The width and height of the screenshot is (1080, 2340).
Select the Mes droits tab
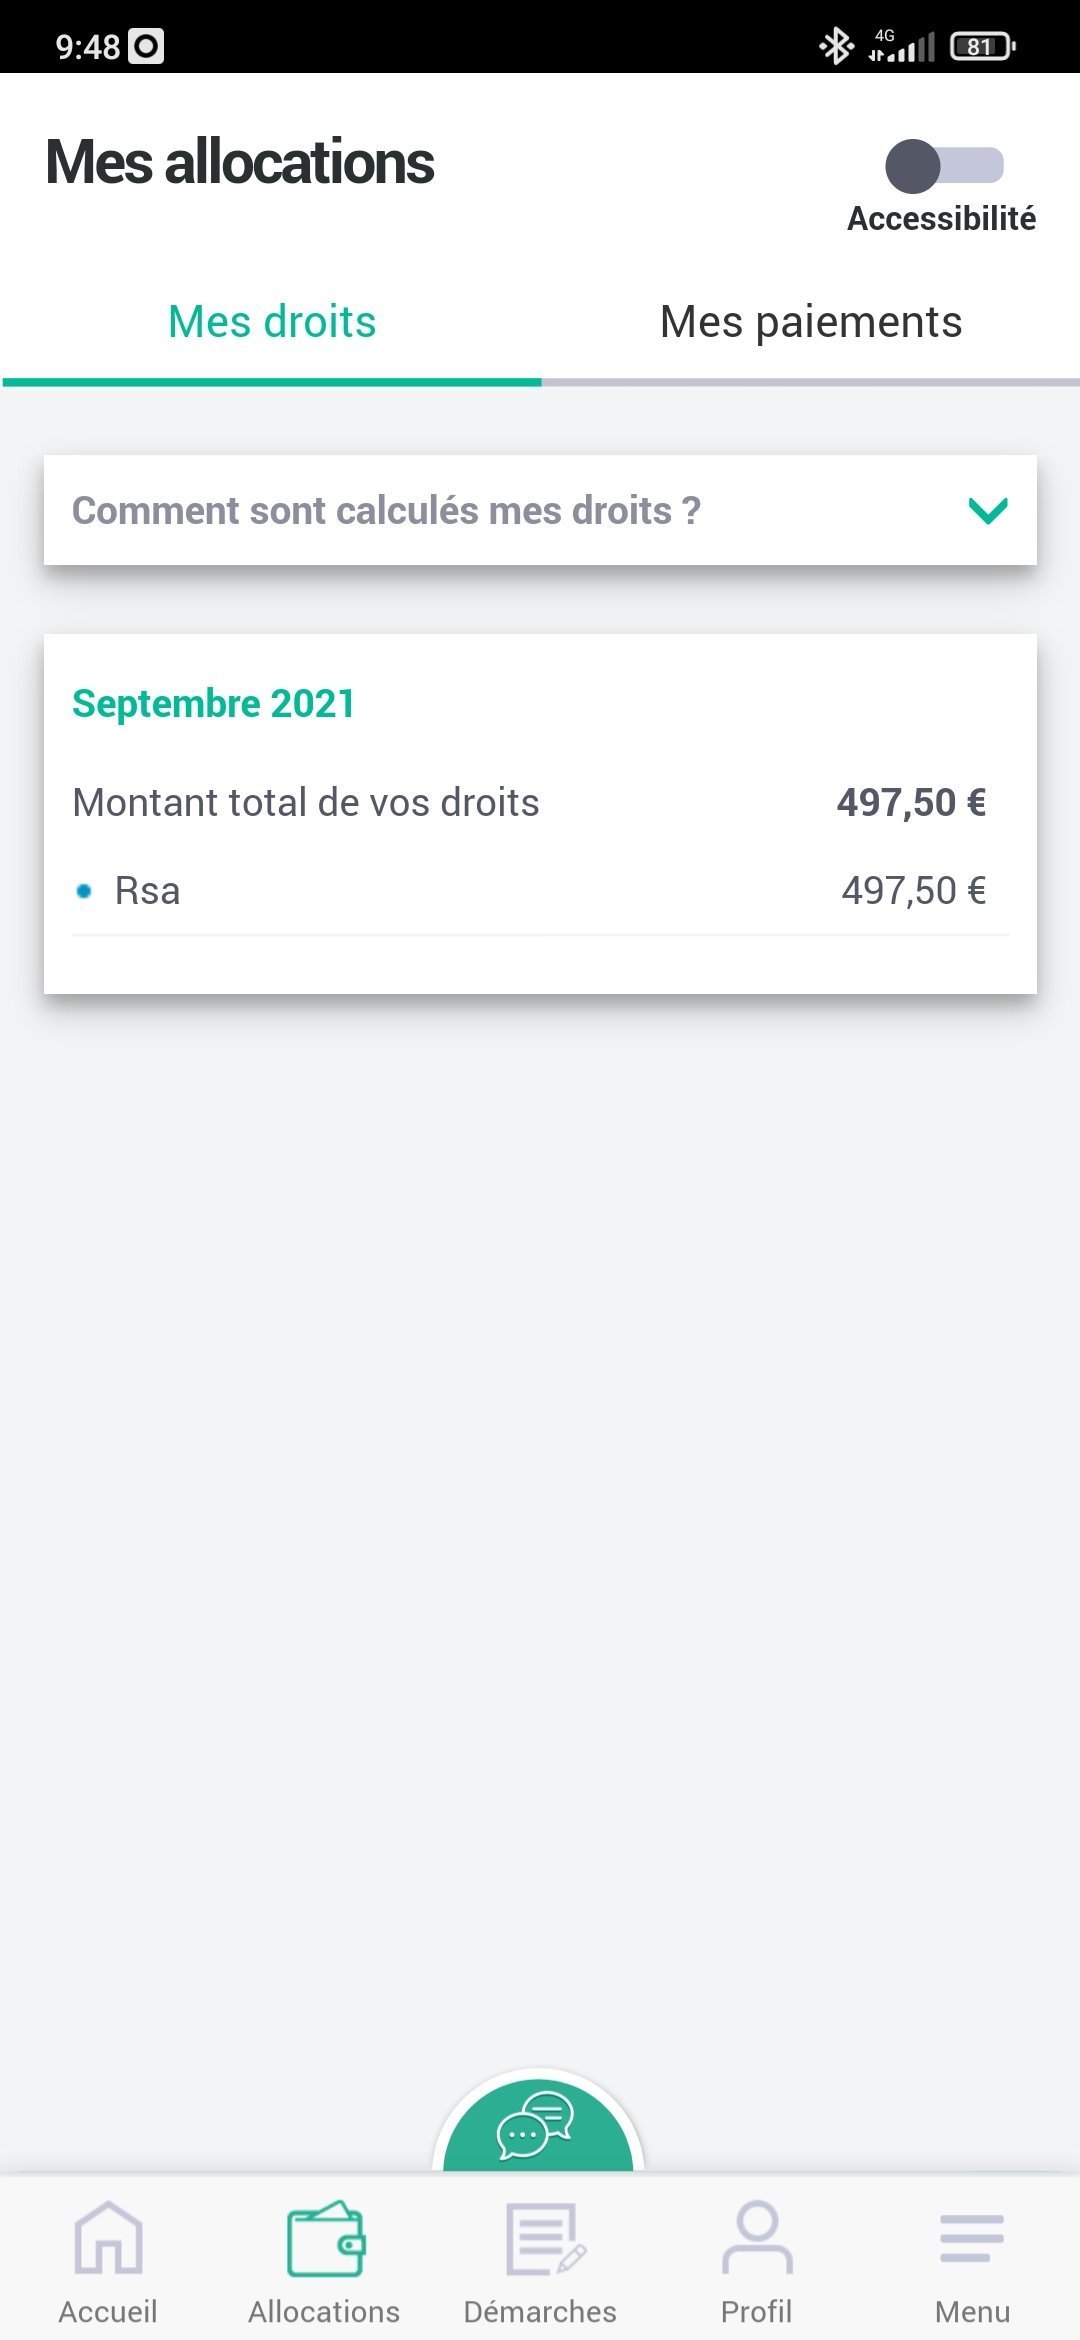[272, 322]
